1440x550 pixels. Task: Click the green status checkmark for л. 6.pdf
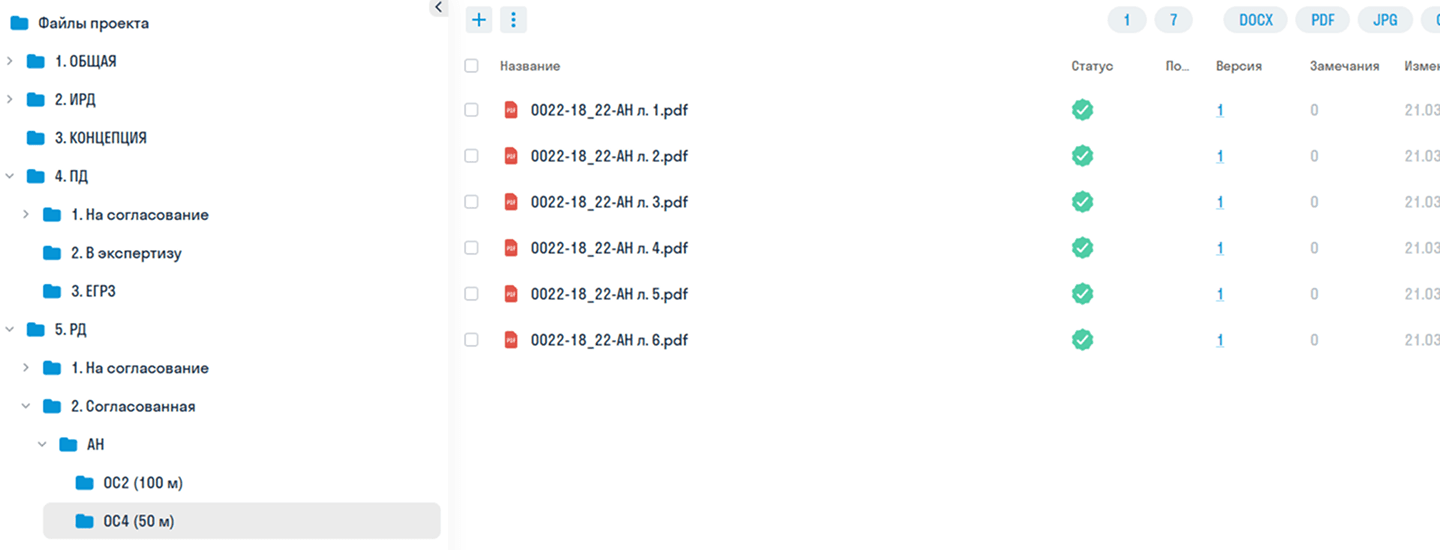1082,340
